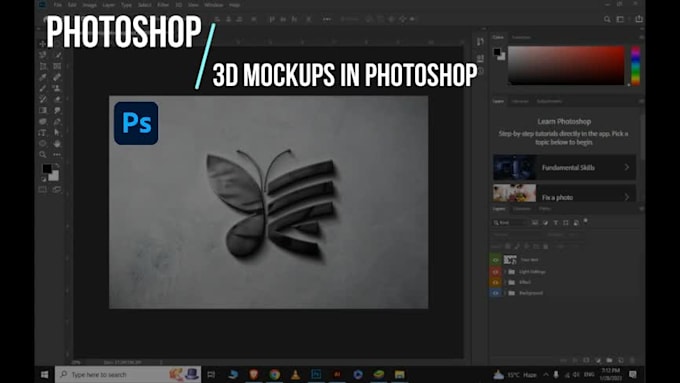
Task: Click the foreground color swatch in toolbar
Action: [x=47, y=168]
